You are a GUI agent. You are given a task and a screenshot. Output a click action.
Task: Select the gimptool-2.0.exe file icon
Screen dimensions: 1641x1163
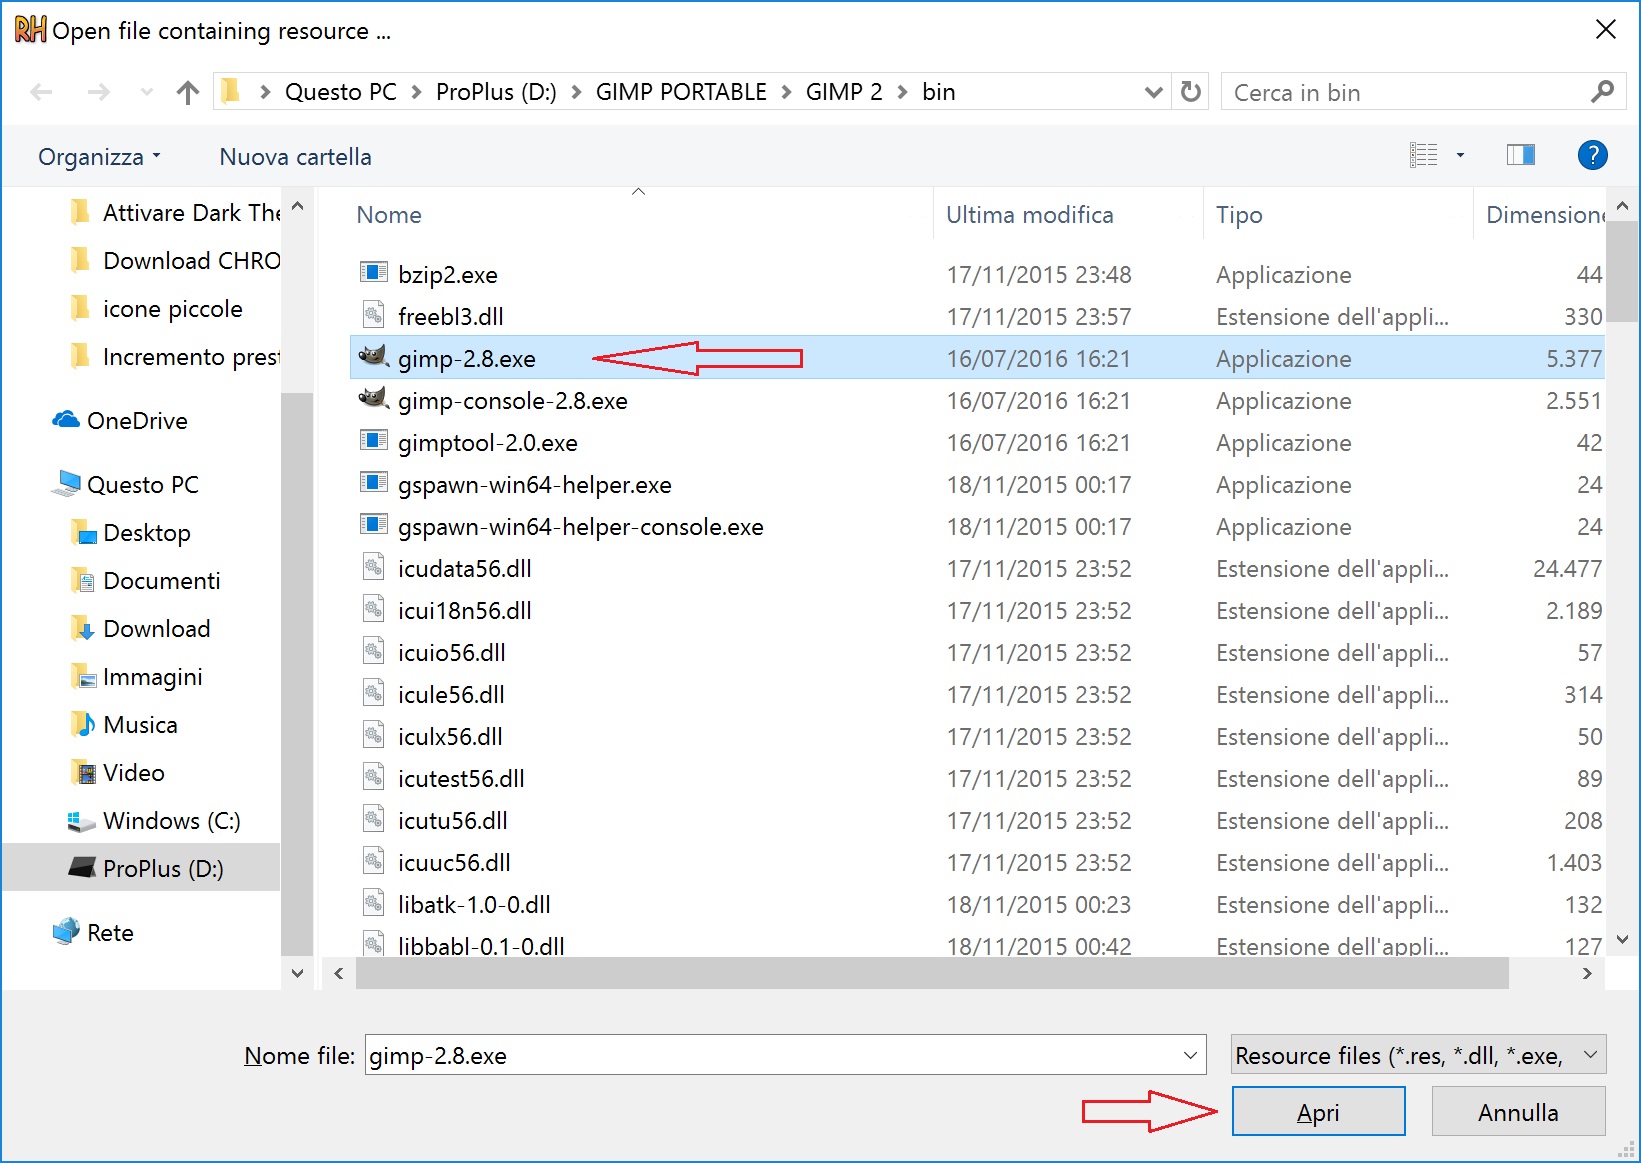[374, 441]
